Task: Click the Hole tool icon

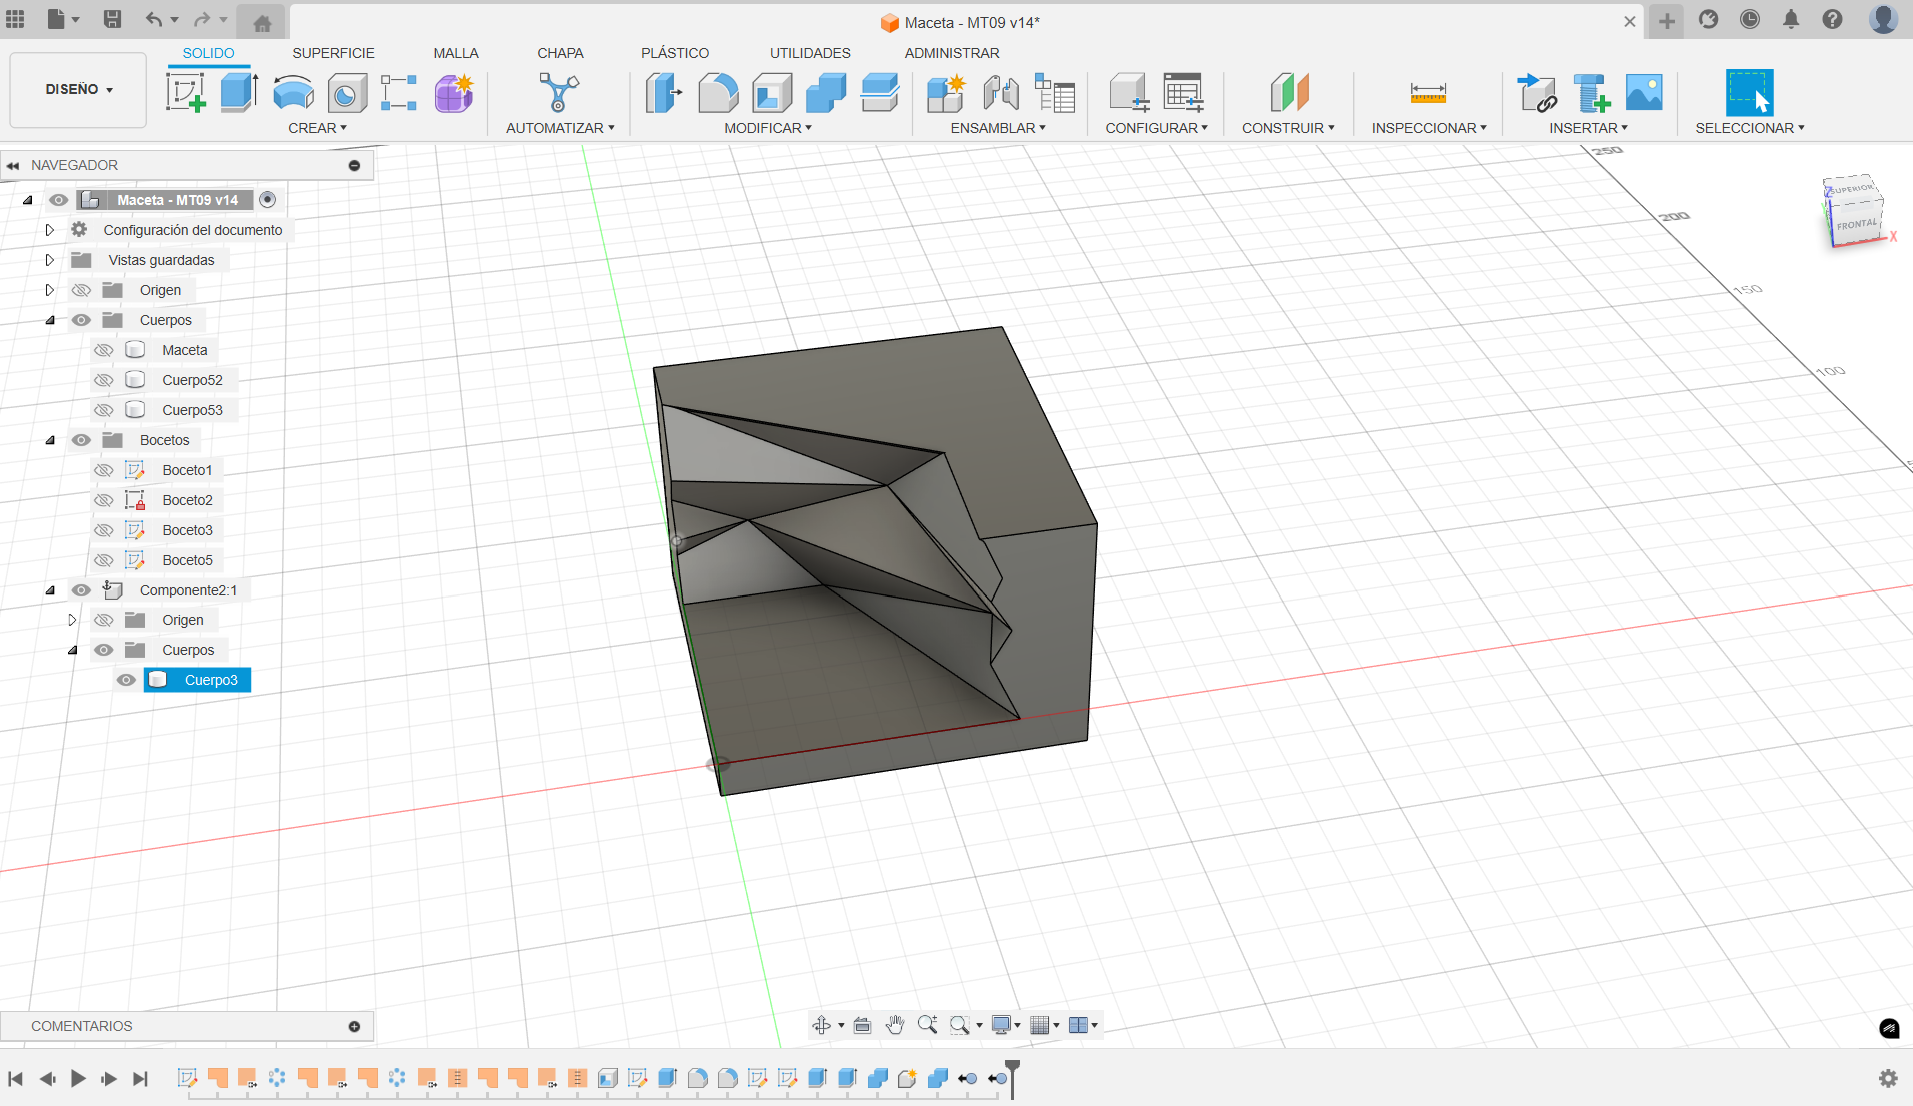Action: 347,92
